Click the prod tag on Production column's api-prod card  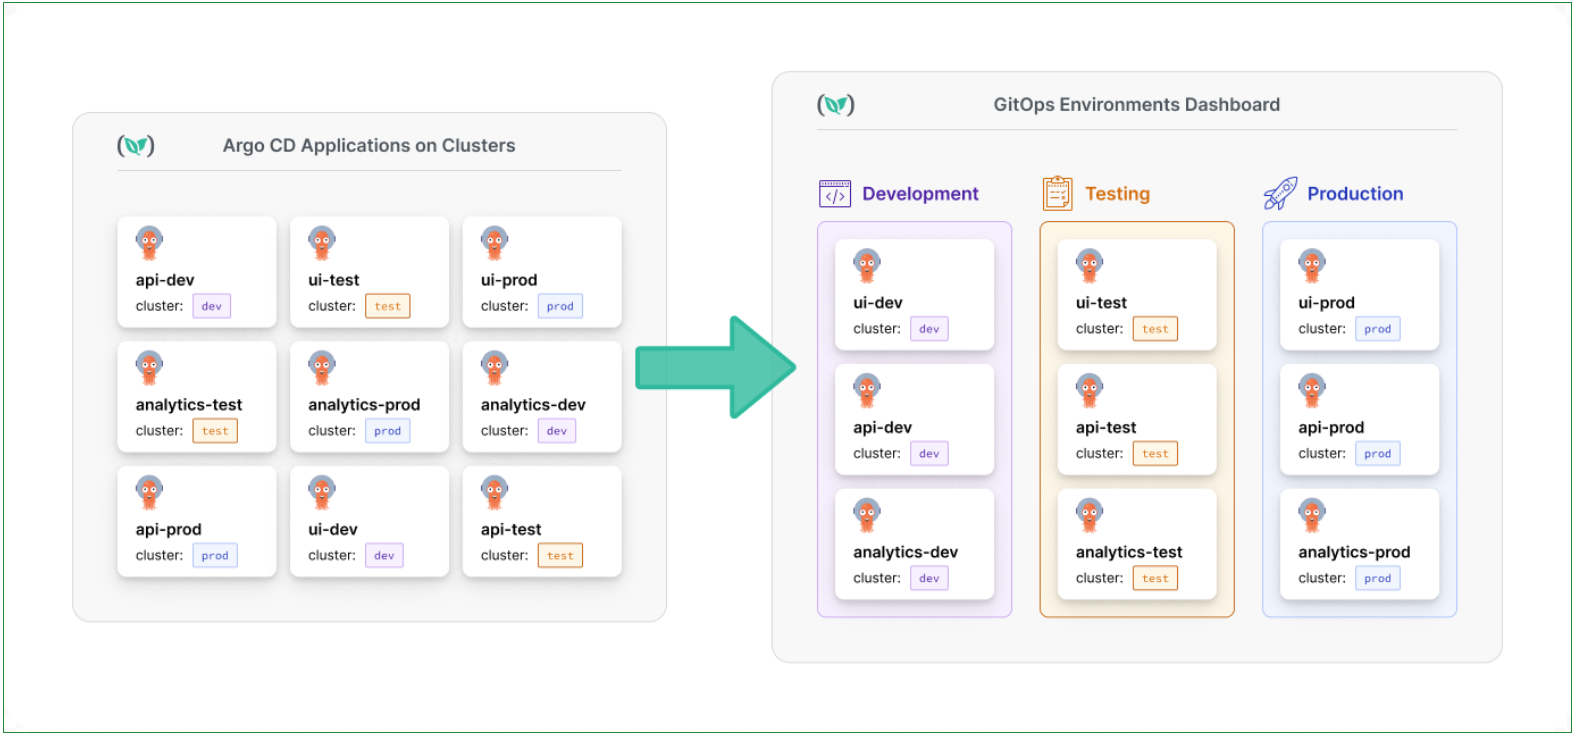pyautogui.click(x=1377, y=454)
